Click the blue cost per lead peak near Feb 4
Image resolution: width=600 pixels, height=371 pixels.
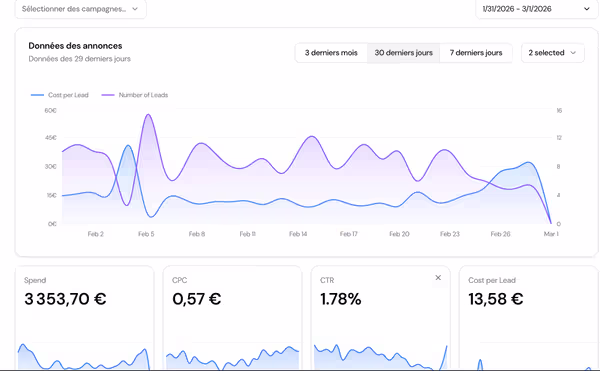pos(128,146)
